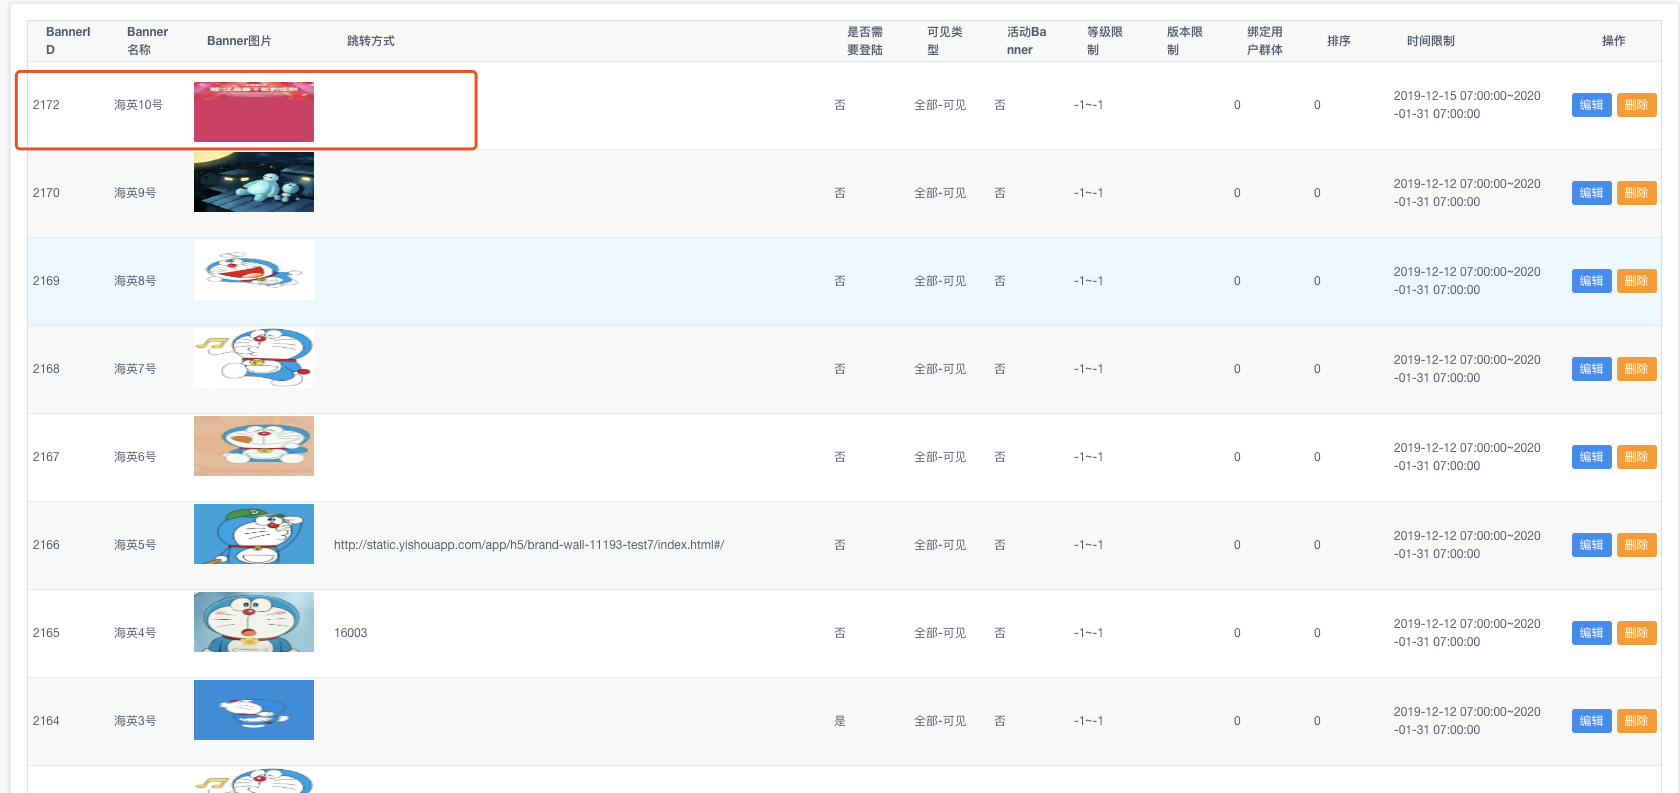Select ID cell 2166
Screen dimensions: 1680x793
click(46, 545)
